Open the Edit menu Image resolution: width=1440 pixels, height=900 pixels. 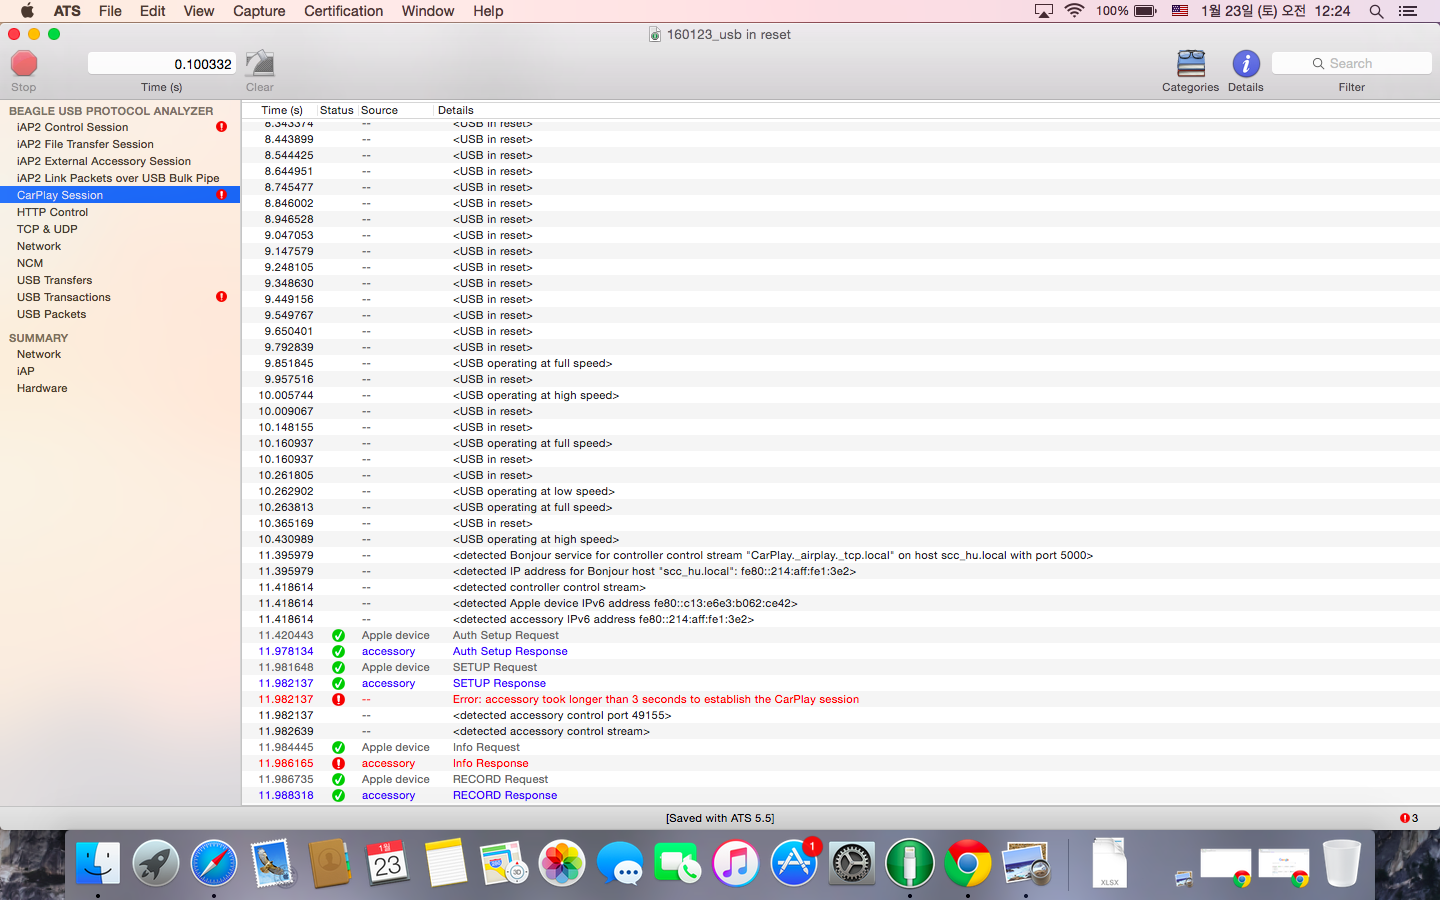(153, 11)
